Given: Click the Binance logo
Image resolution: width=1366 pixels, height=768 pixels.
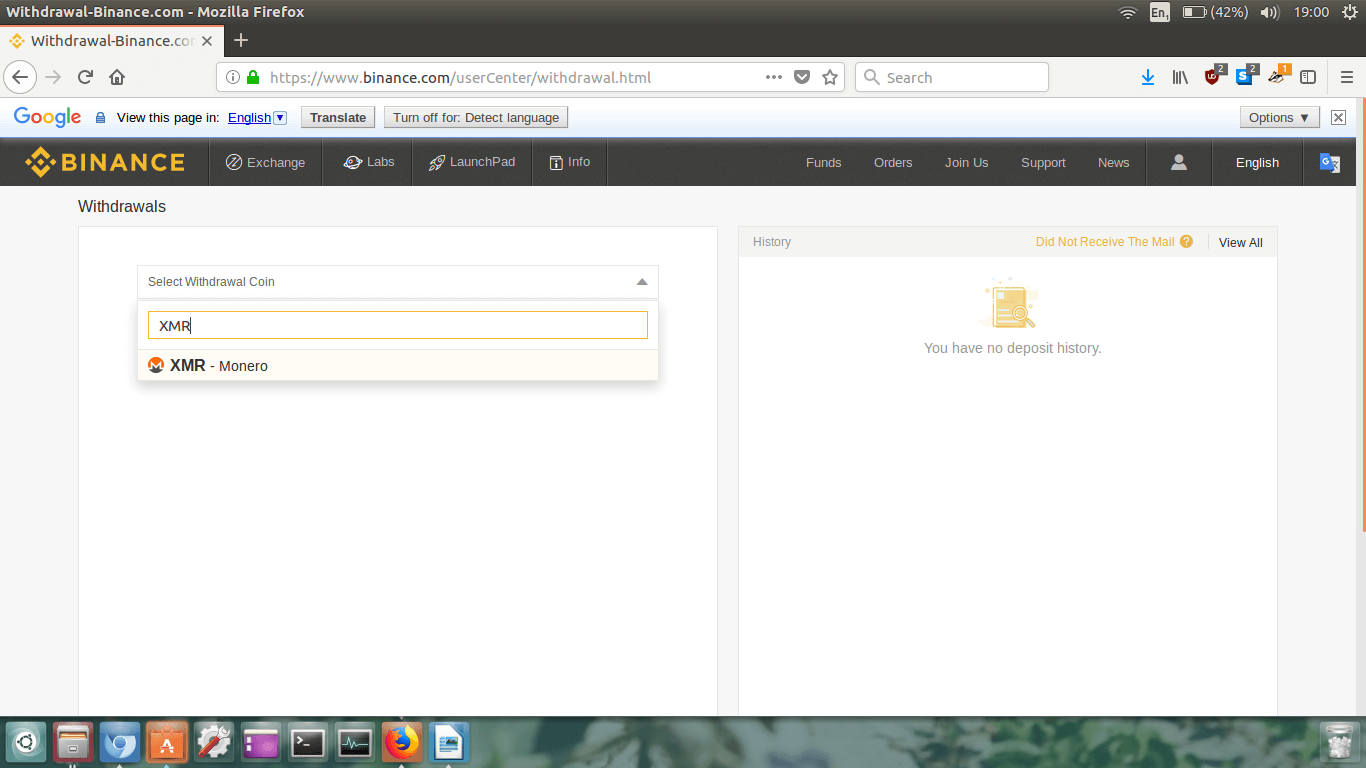Looking at the screenshot, I should click(x=105, y=162).
